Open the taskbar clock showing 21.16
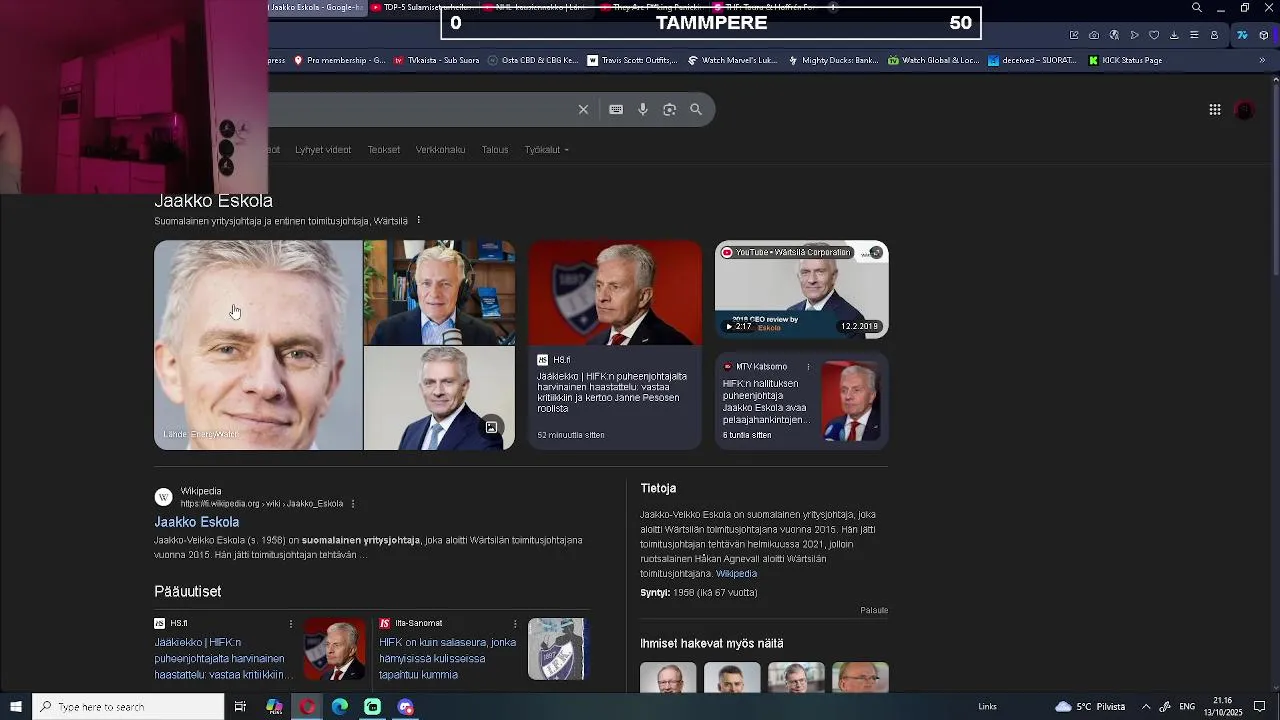The width and height of the screenshot is (1280, 720). click(1222, 707)
